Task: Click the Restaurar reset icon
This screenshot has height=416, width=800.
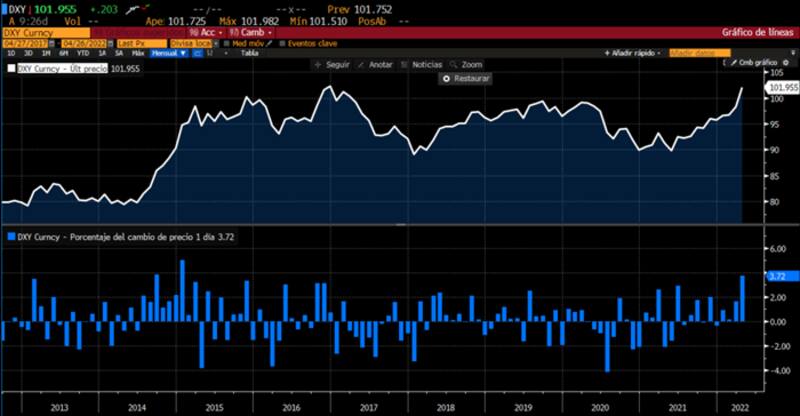Action: point(446,77)
